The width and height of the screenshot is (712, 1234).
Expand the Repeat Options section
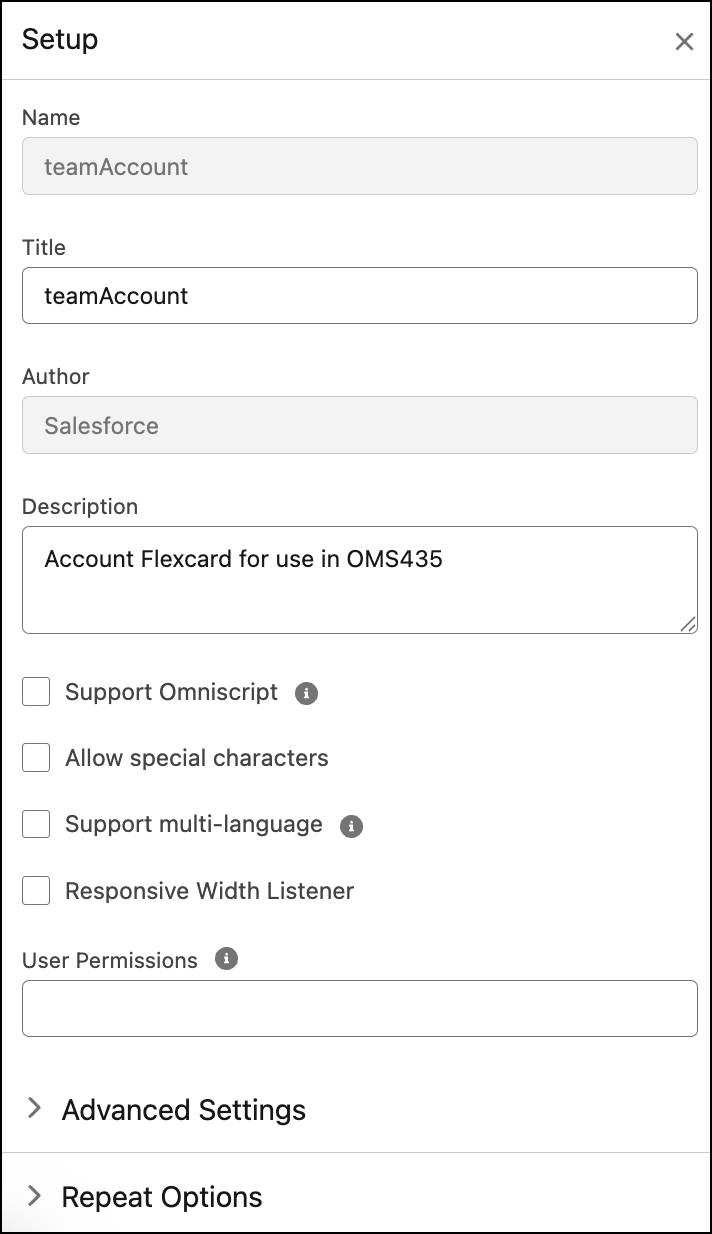point(161,1196)
